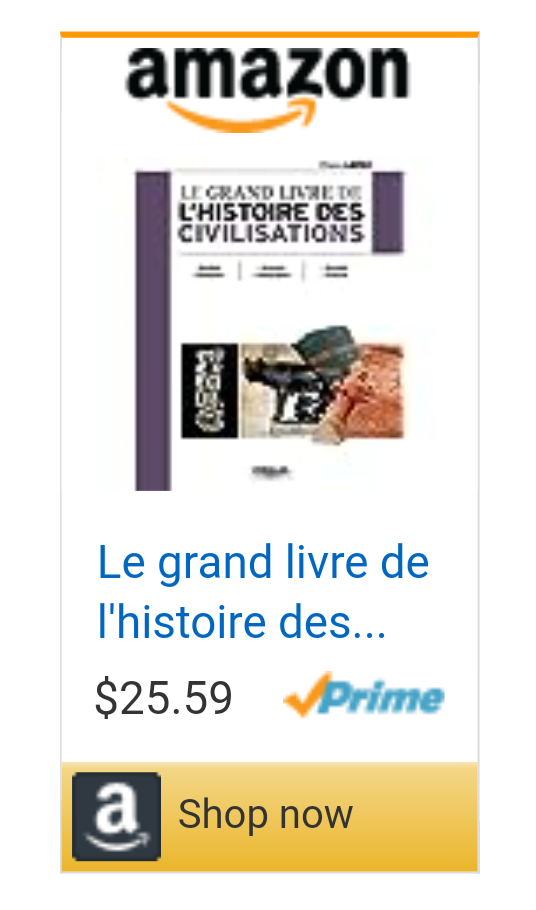Click the Prime logo badge
The height and width of the screenshot is (910, 536).
pos(364,695)
